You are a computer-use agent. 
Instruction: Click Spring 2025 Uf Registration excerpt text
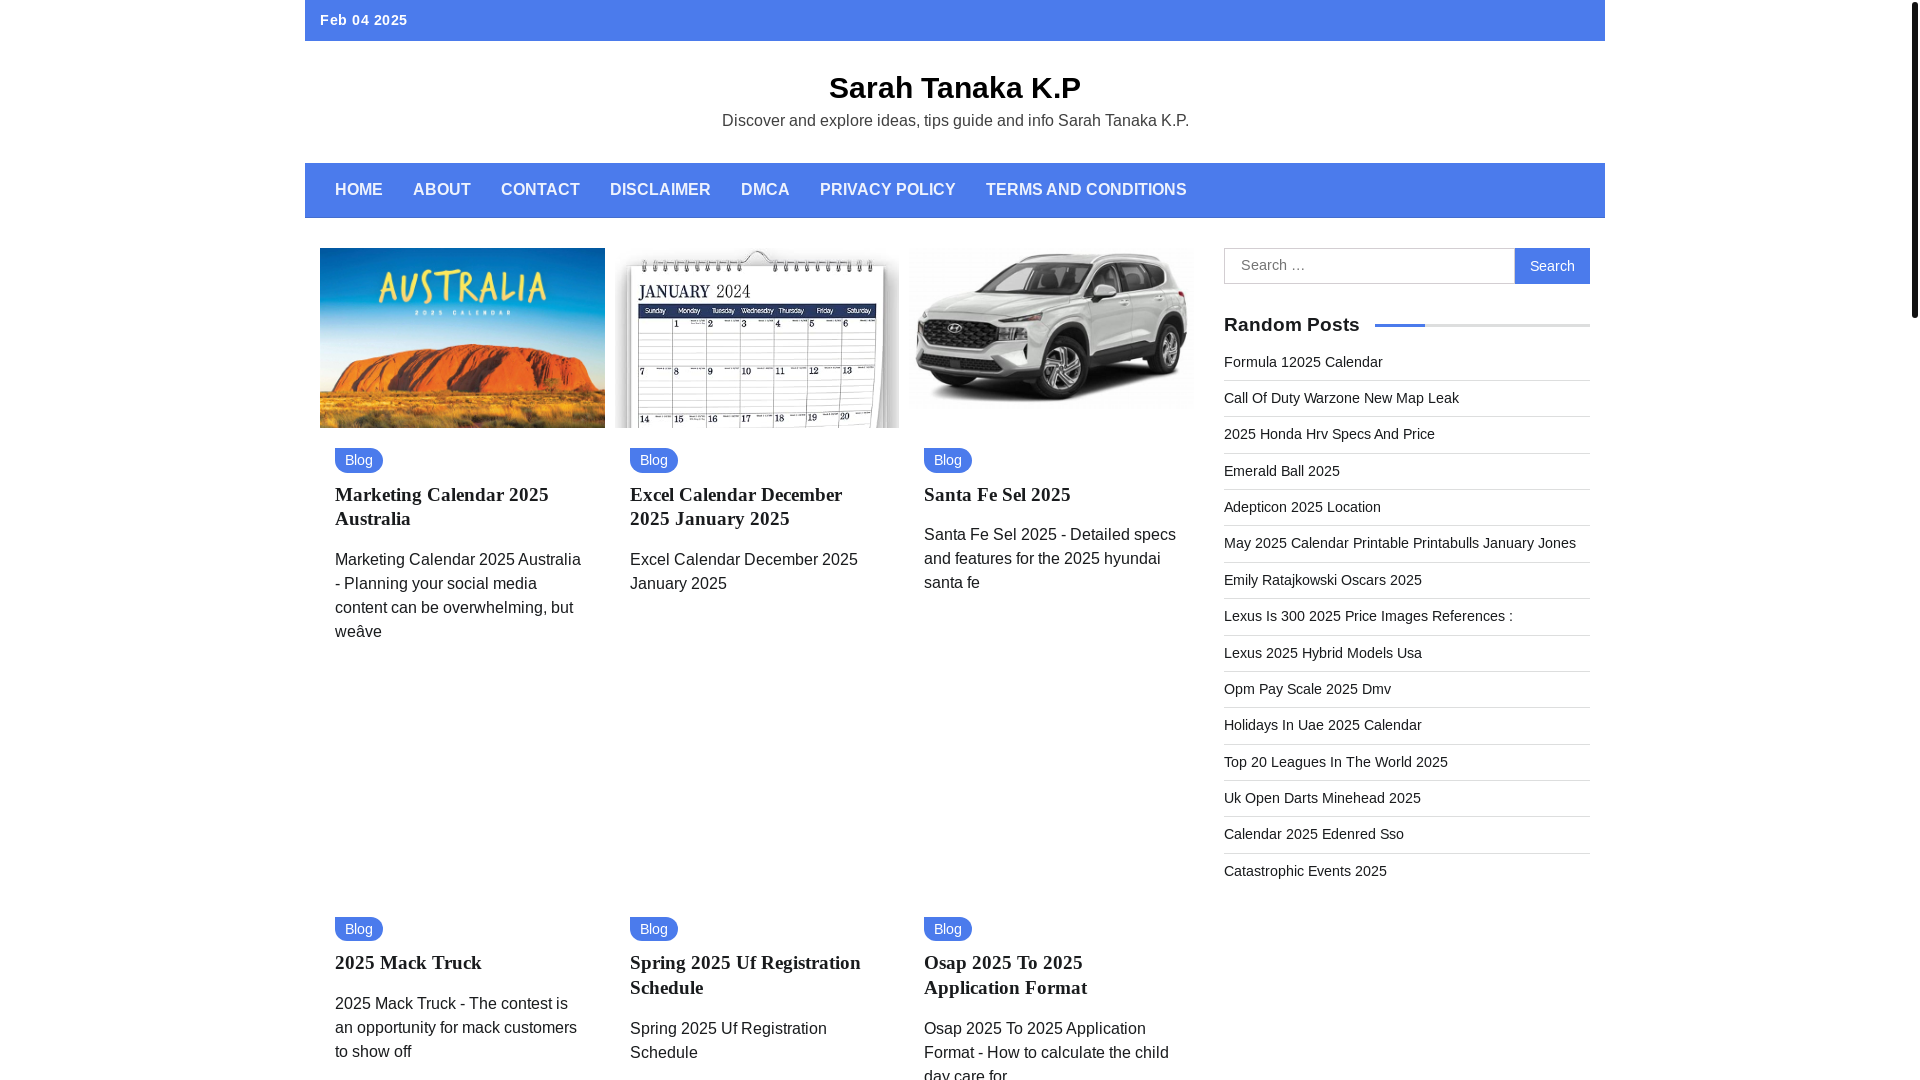point(728,1041)
